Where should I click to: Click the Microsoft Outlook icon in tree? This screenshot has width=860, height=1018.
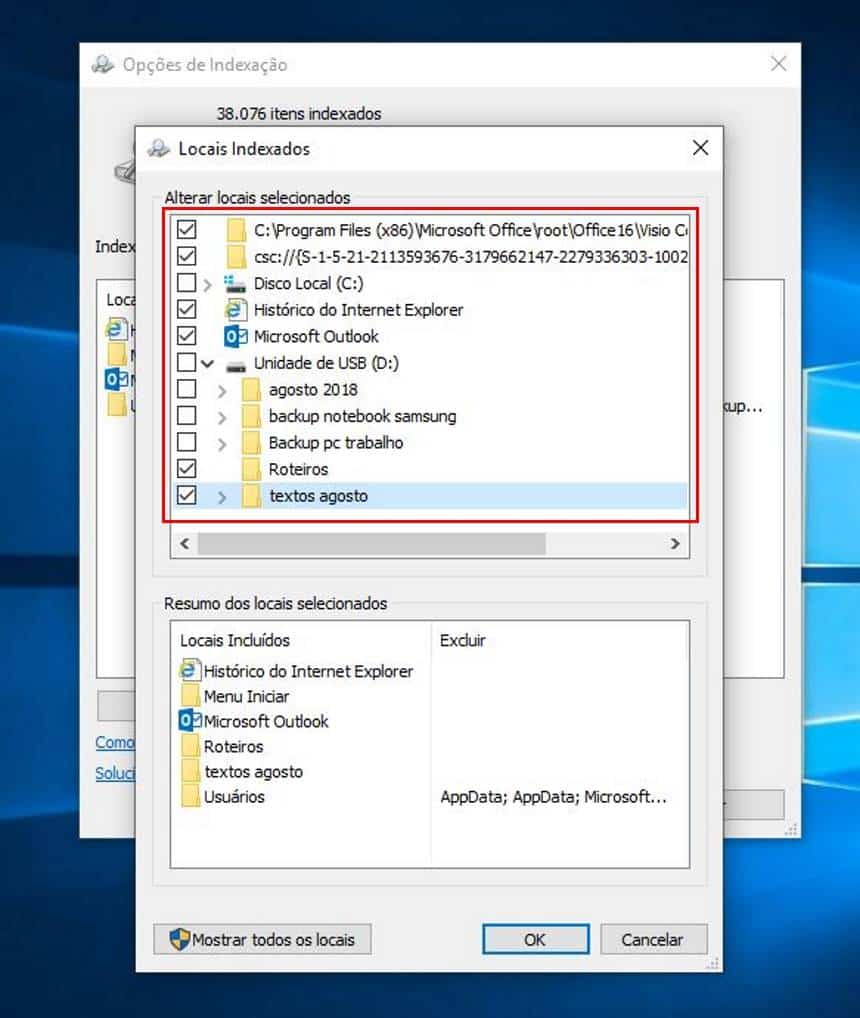[x=236, y=337]
